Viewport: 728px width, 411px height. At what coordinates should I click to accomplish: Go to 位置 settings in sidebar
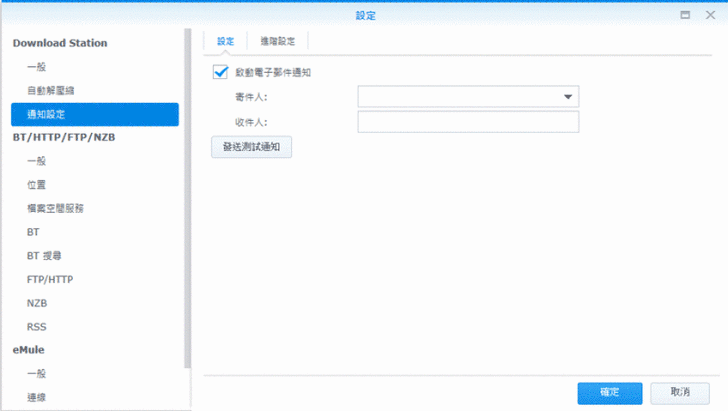coord(36,185)
